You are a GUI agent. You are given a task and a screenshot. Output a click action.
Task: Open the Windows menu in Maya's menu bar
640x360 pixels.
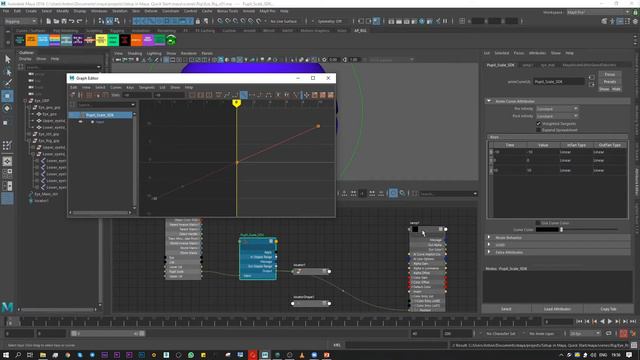tap(99, 11)
